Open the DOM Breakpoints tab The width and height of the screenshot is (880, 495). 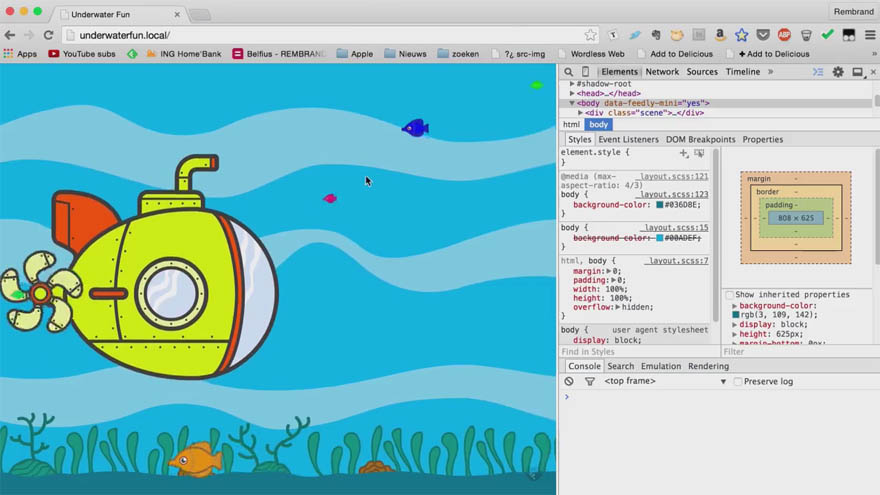(700, 139)
